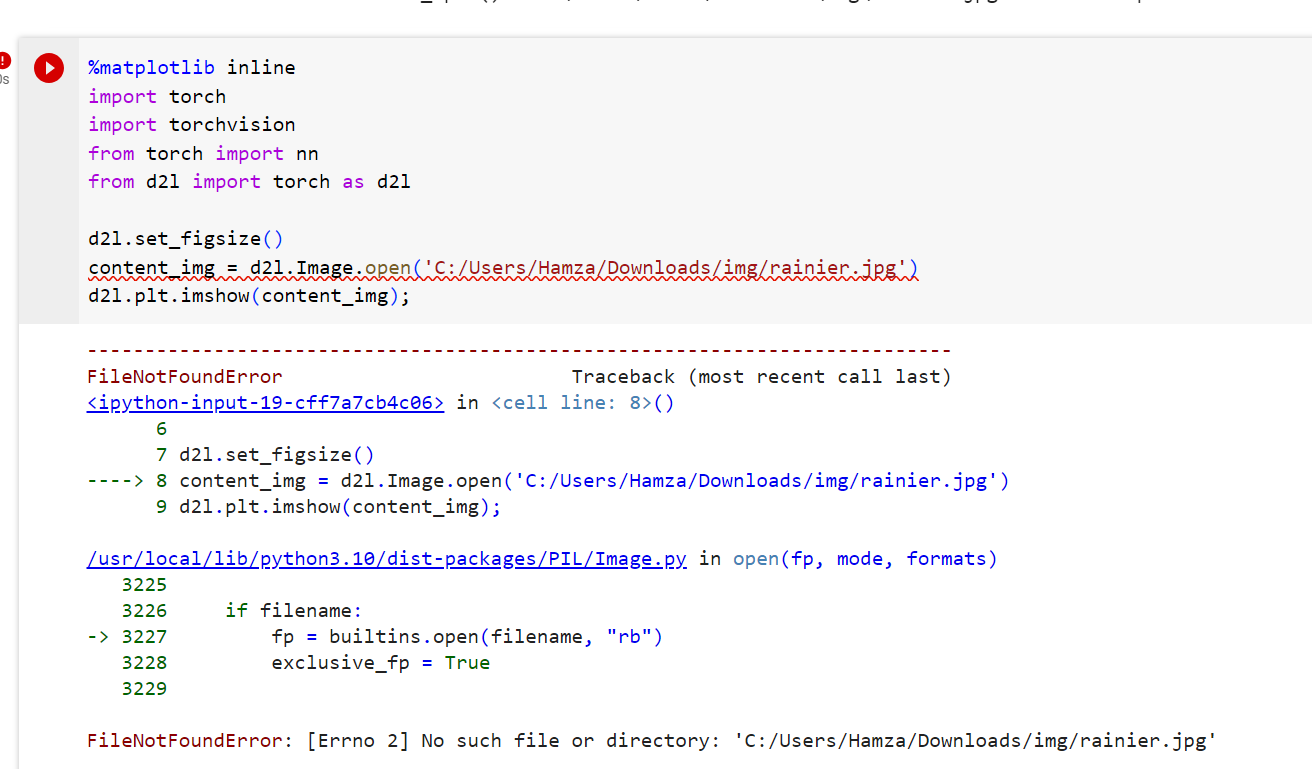The height and width of the screenshot is (769, 1312).
Task: Click the 'open(fp, mode, formats)' function signature
Action: click(865, 559)
